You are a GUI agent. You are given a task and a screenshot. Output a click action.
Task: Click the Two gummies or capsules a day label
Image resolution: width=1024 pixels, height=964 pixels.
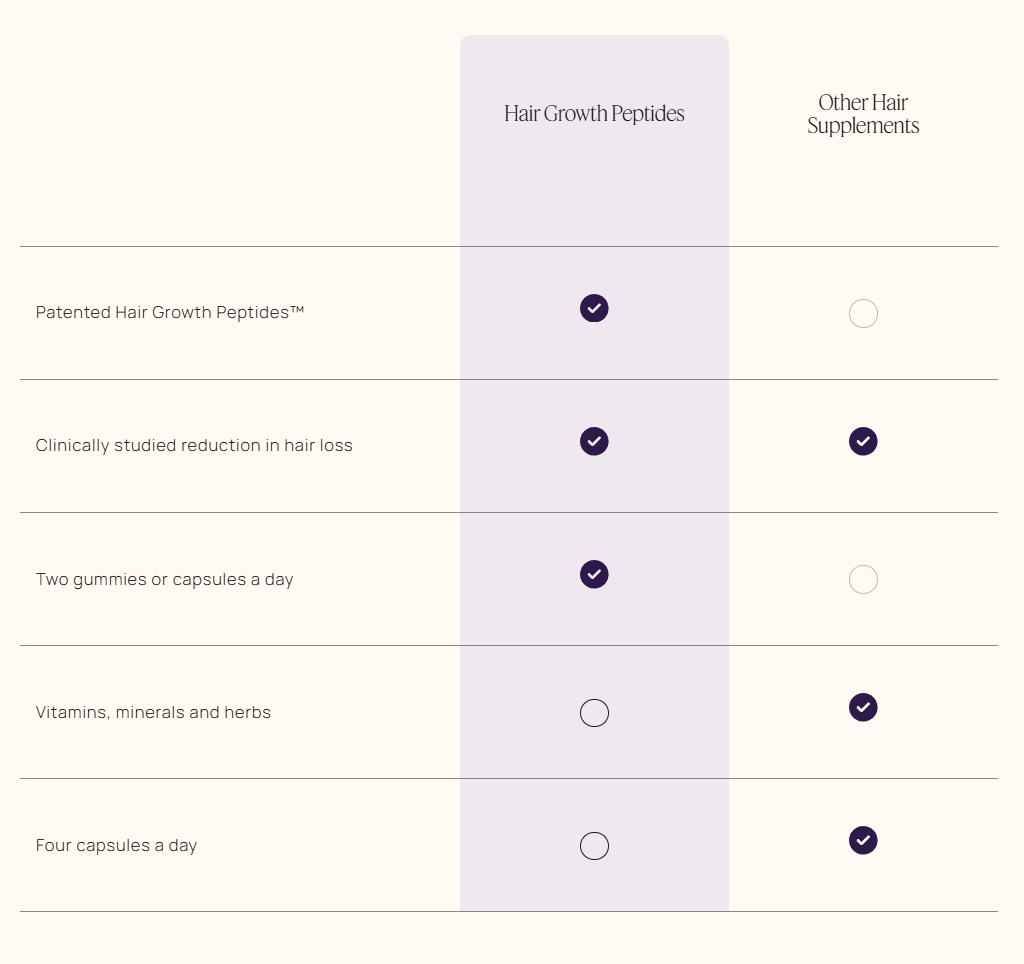tap(164, 579)
